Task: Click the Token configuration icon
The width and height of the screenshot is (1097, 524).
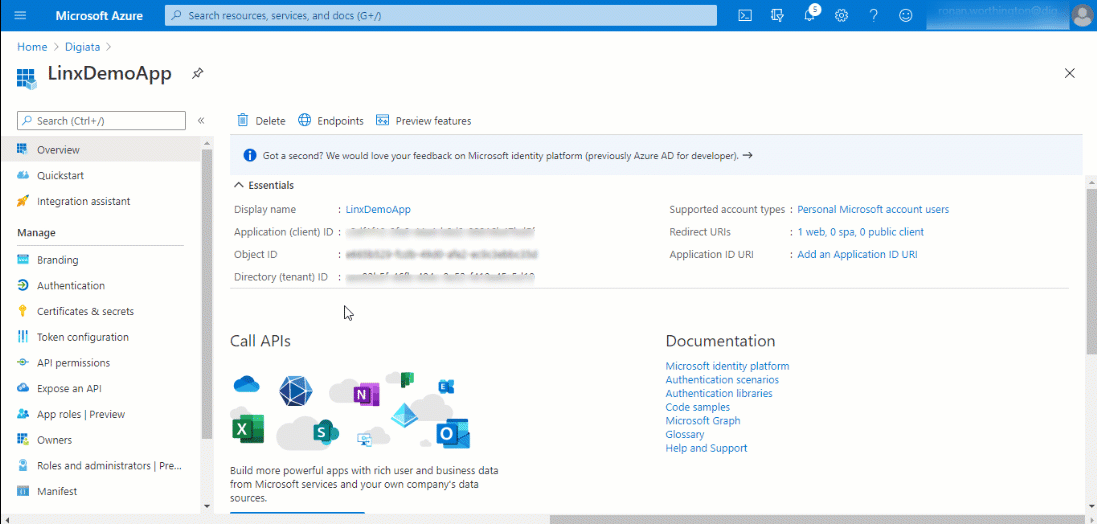Action: [x=22, y=337]
